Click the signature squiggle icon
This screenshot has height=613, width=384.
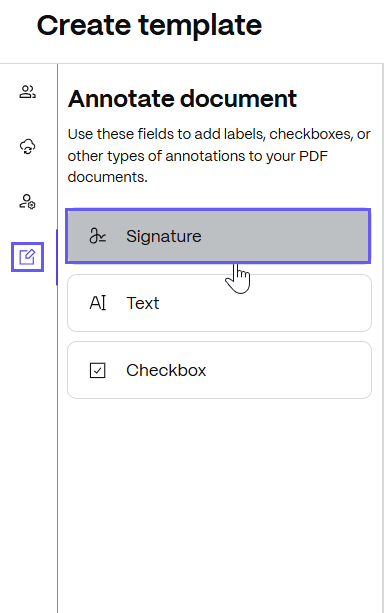(x=97, y=236)
